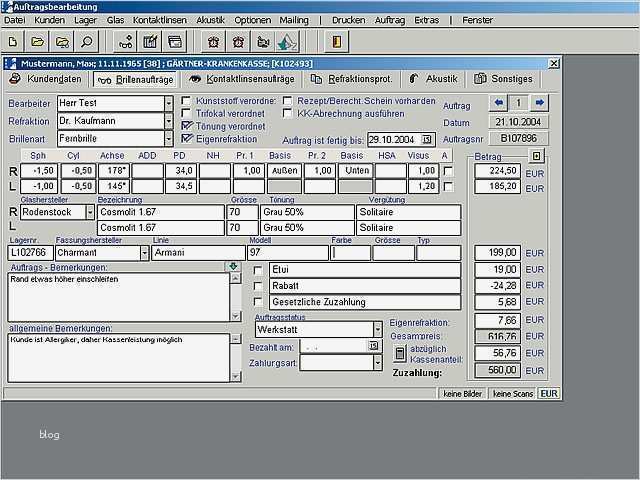Go to next order with right arrow
Image resolution: width=640 pixels, height=480 pixels.
click(540, 103)
